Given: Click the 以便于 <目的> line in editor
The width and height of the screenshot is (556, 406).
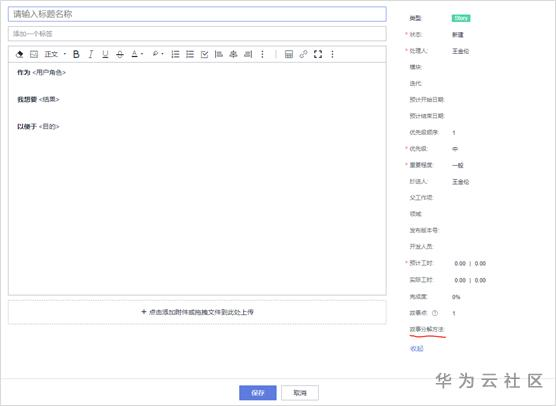Looking at the screenshot, I should tap(38, 127).
